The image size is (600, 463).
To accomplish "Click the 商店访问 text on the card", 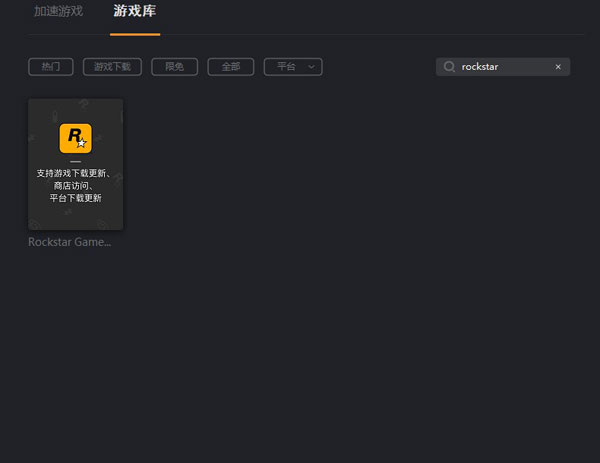I will [x=75, y=186].
